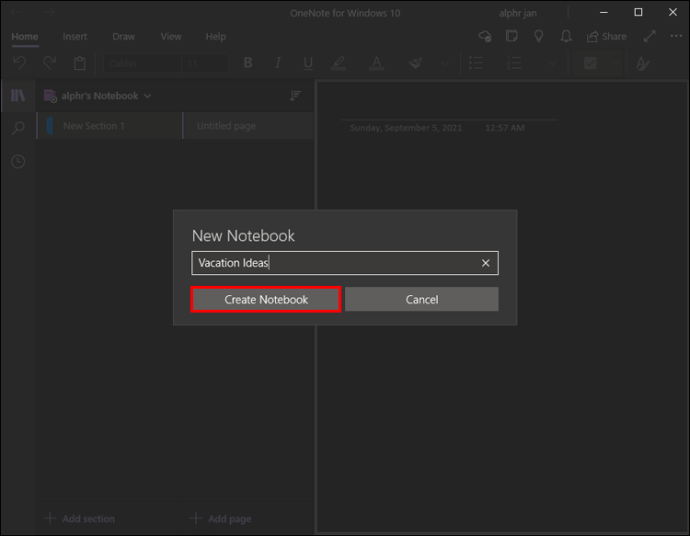
Task: Open the notifications bell
Action: (566, 37)
